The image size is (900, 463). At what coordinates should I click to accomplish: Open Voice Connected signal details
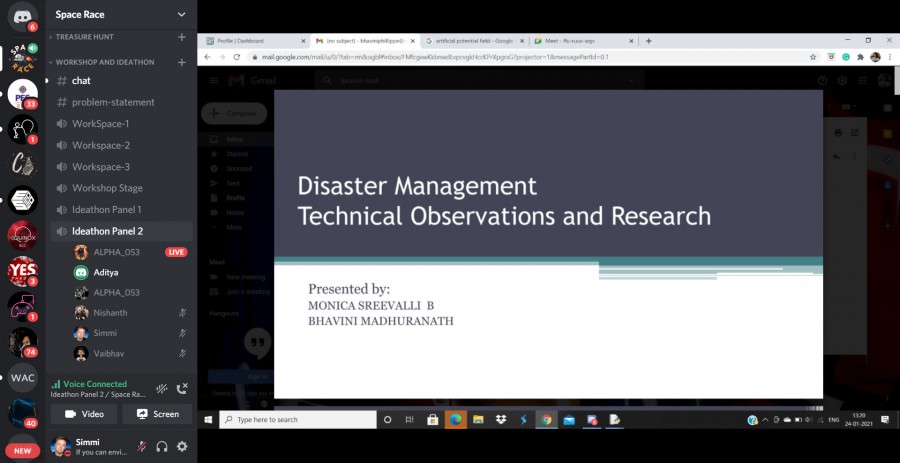[89, 384]
